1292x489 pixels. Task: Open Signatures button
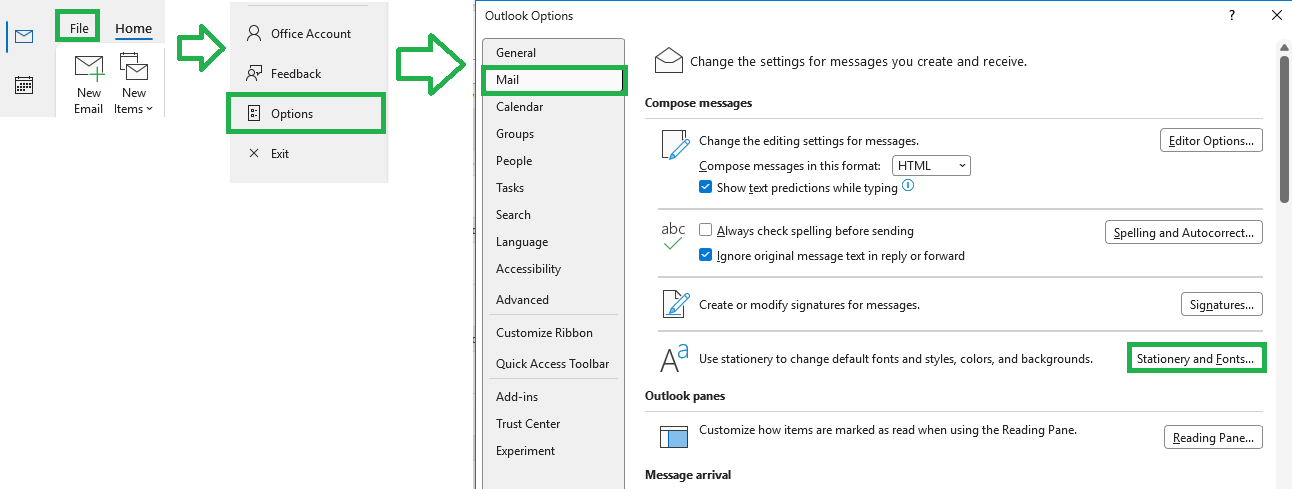click(1222, 304)
